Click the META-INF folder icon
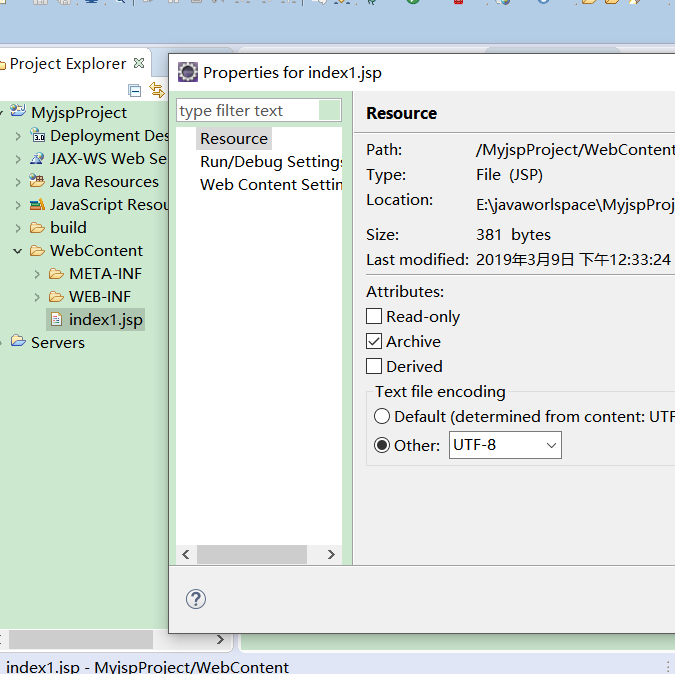The height and width of the screenshot is (674, 675). 56,273
